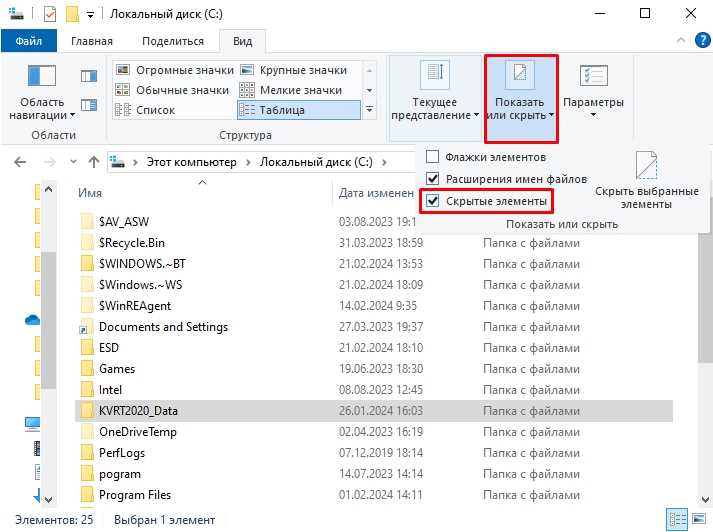Select the $AV_ASW folder

pyautogui.click(x=124, y=222)
